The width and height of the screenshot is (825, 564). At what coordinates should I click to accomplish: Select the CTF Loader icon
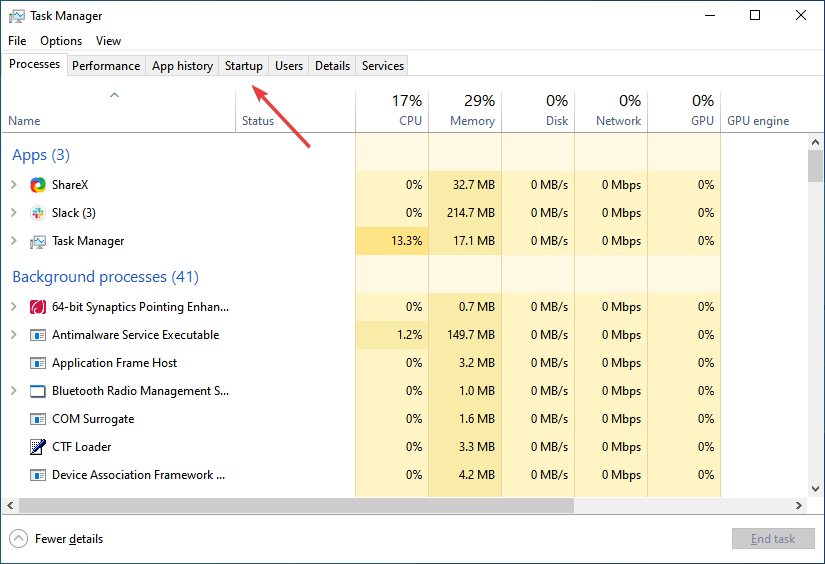coord(38,447)
